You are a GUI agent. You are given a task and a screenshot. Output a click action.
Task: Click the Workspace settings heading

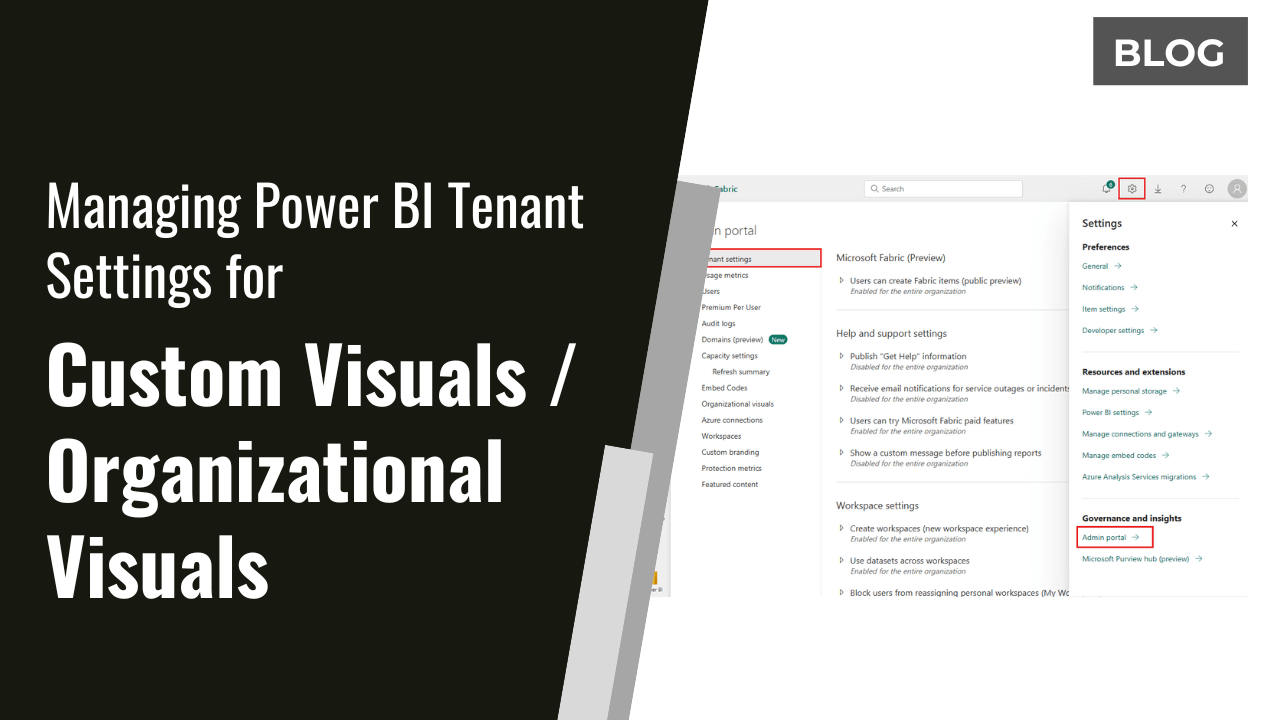tap(877, 505)
